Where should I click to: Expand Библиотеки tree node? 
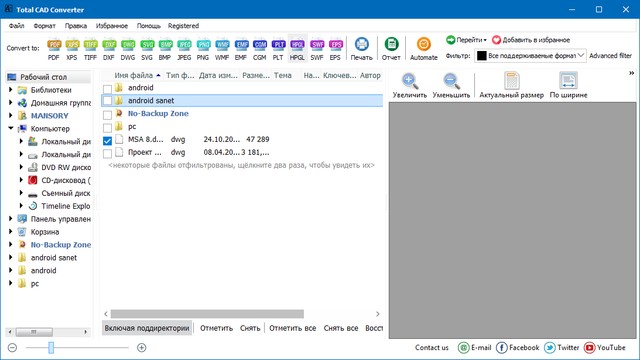coord(11,90)
